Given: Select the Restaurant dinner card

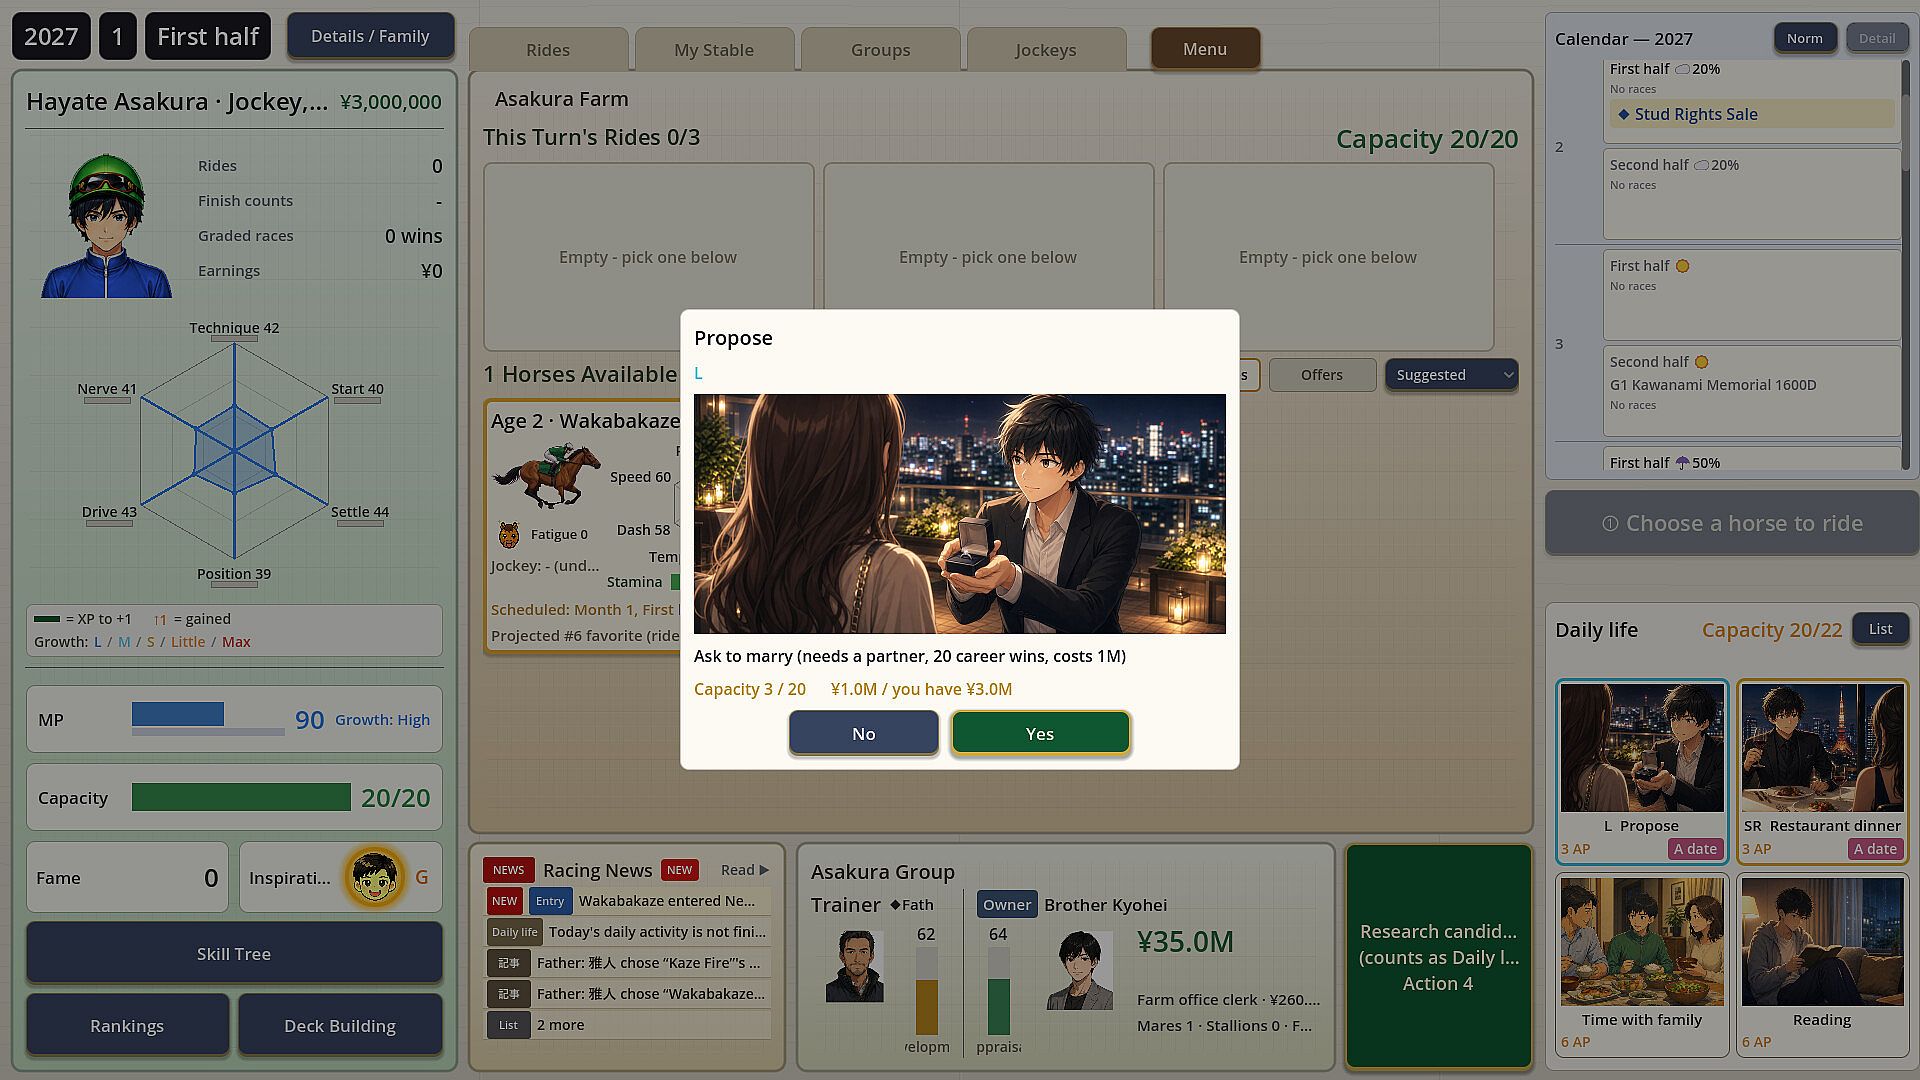Looking at the screenshot, I should [x=1822, y=771].
